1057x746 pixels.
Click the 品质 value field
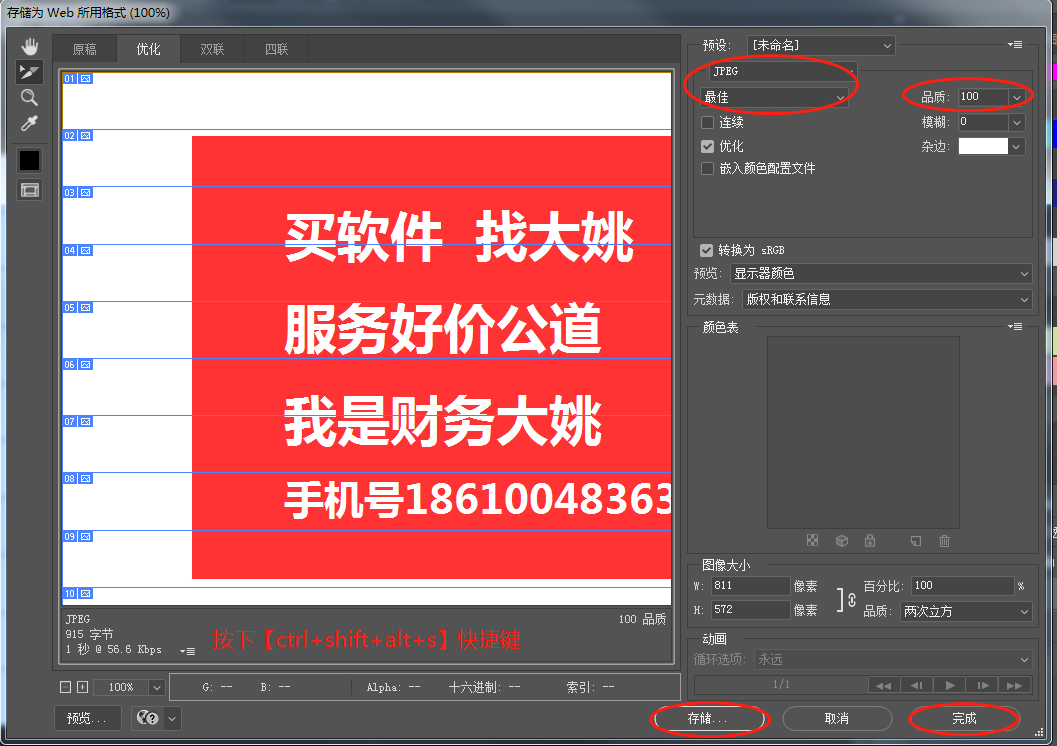click(983, 97)
